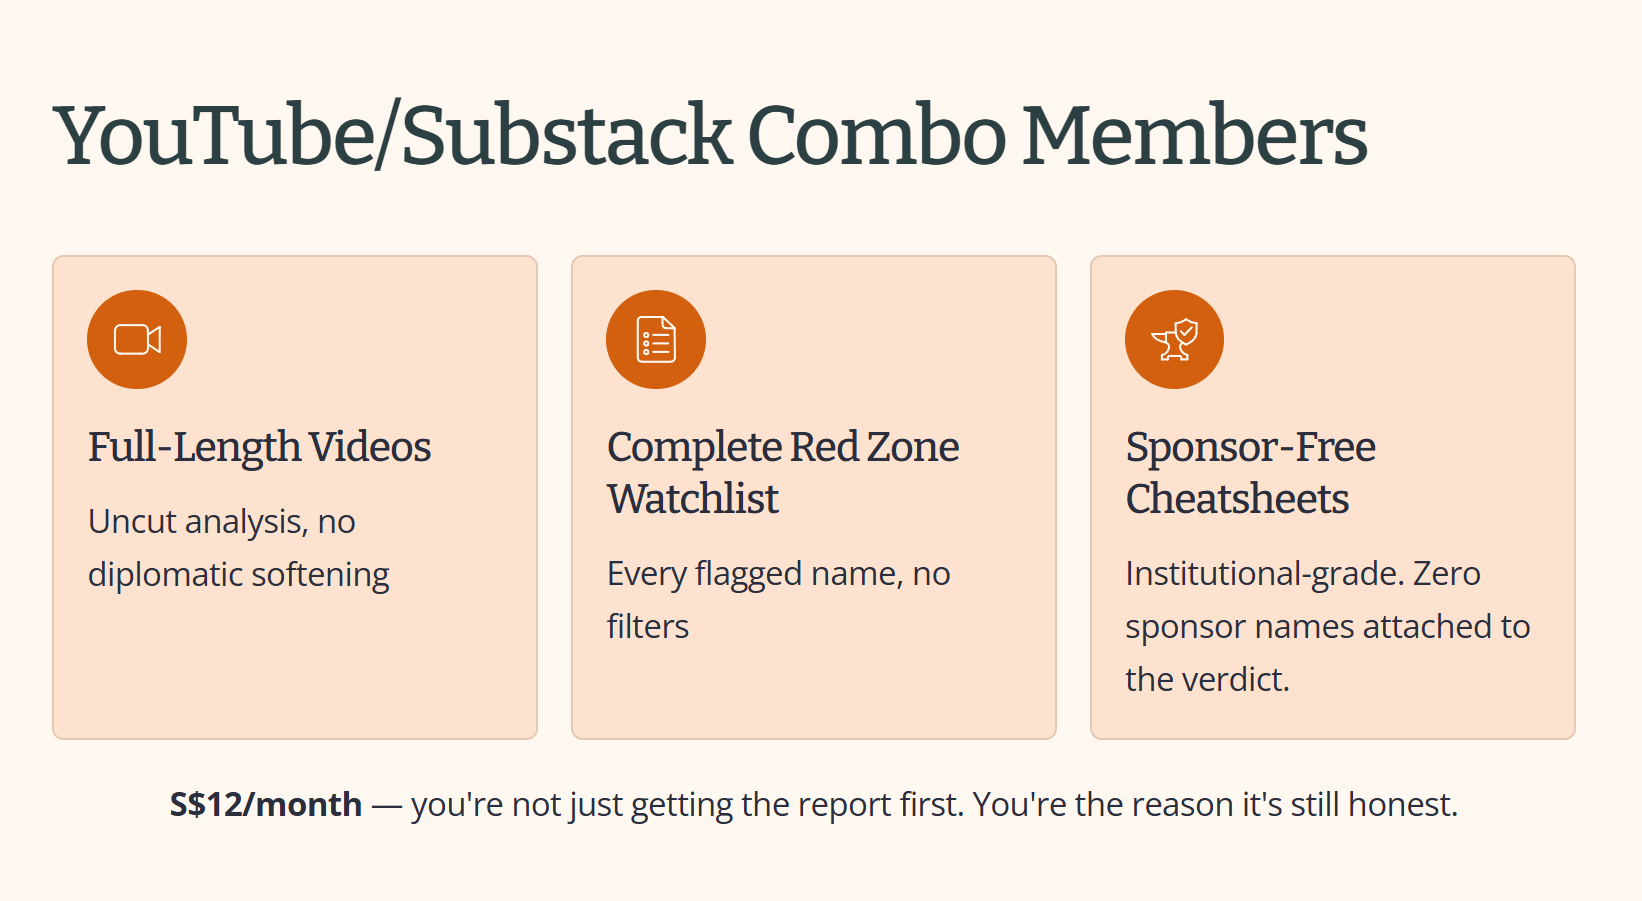Image resolution: width=1642 pixels, height=901 pixels.
Task: Click 'the verdict.' text in third card
Action: coord(1208,680)
